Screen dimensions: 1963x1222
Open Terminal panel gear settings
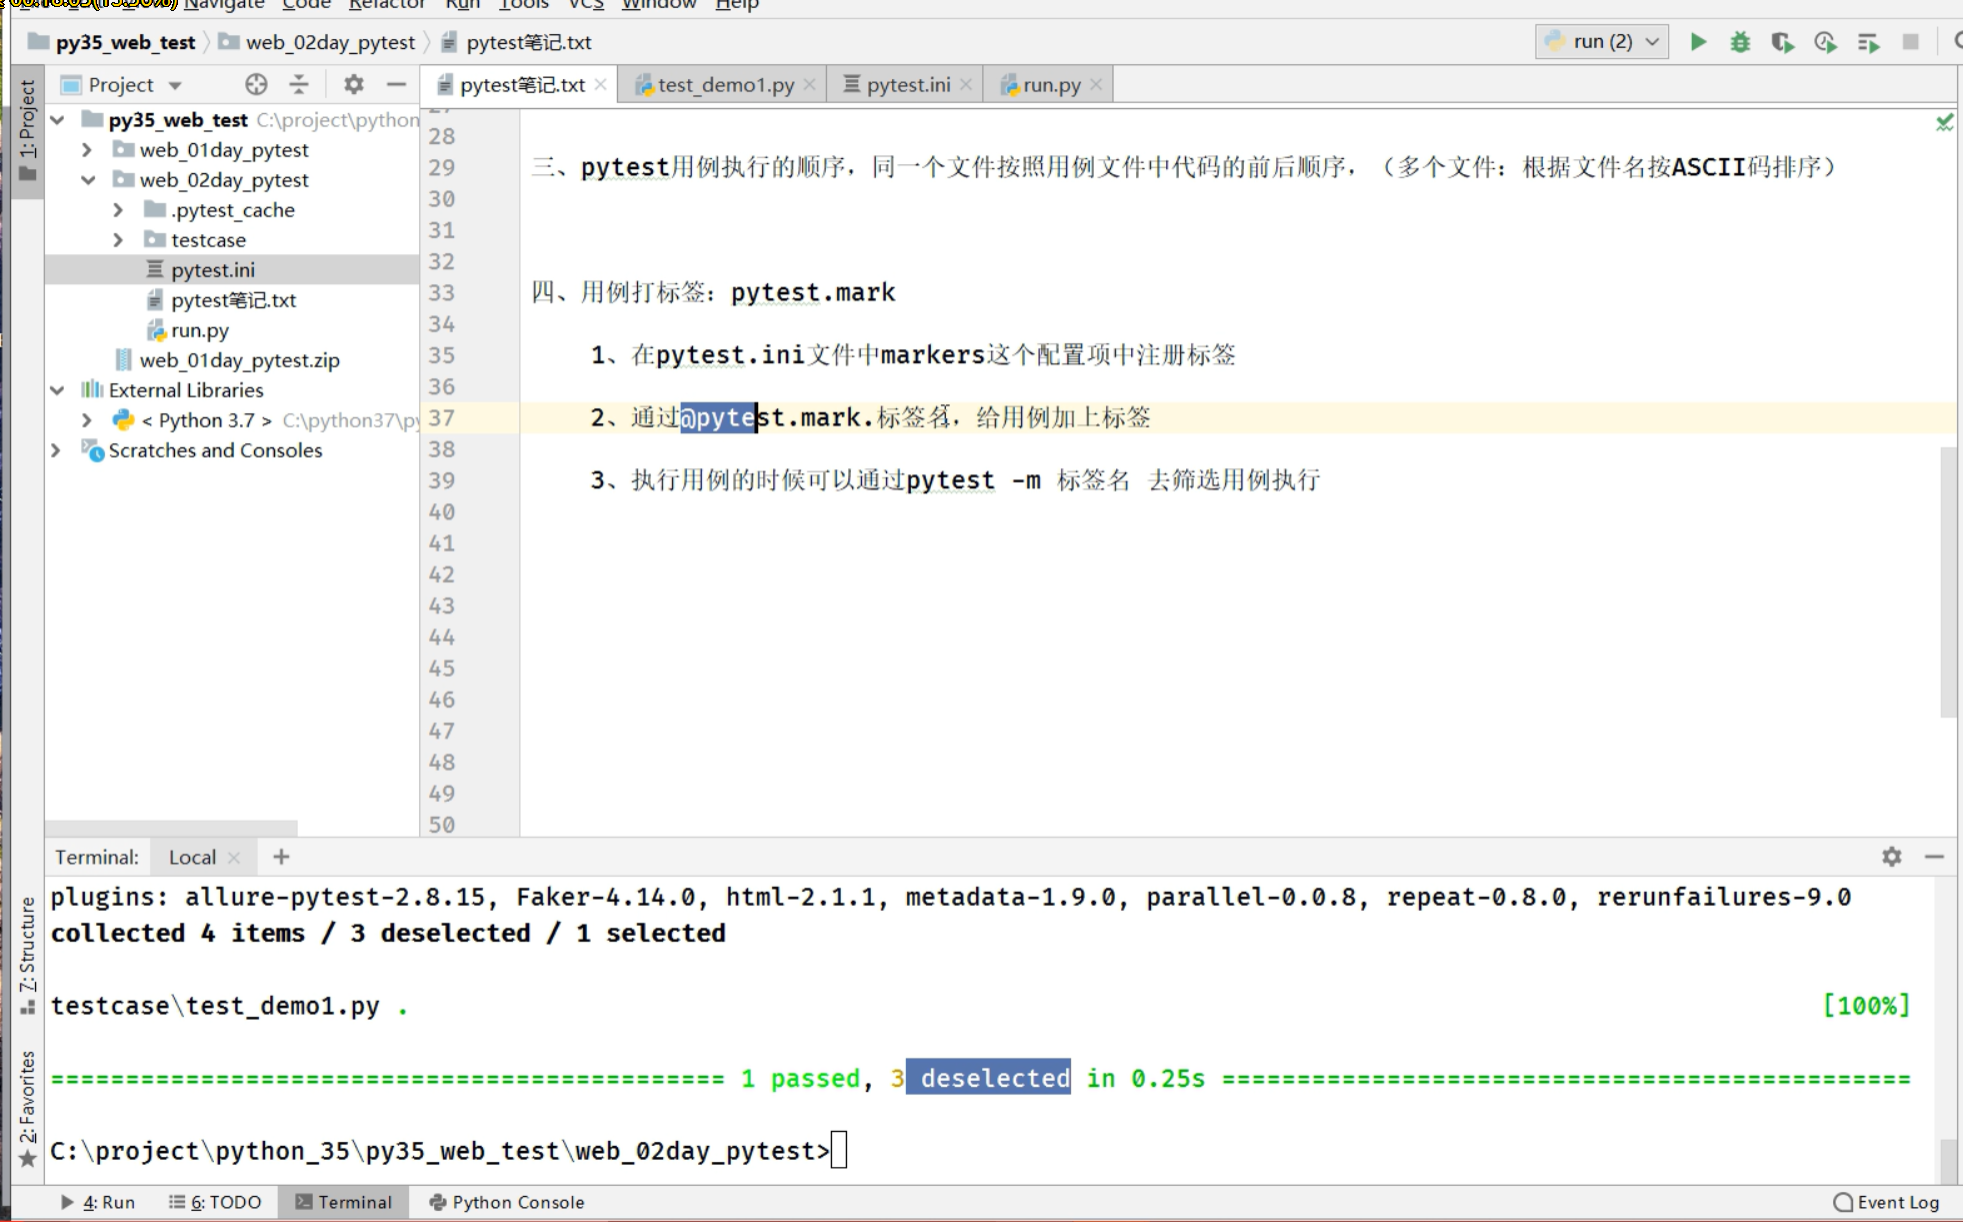tap(1891, 857)
